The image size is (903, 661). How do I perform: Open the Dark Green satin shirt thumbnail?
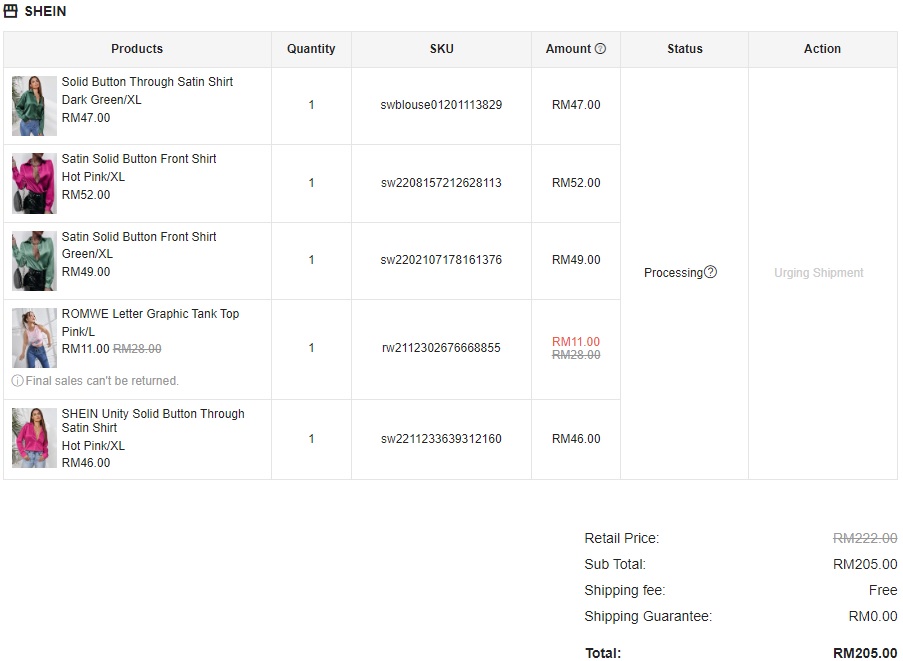[34, 105]
